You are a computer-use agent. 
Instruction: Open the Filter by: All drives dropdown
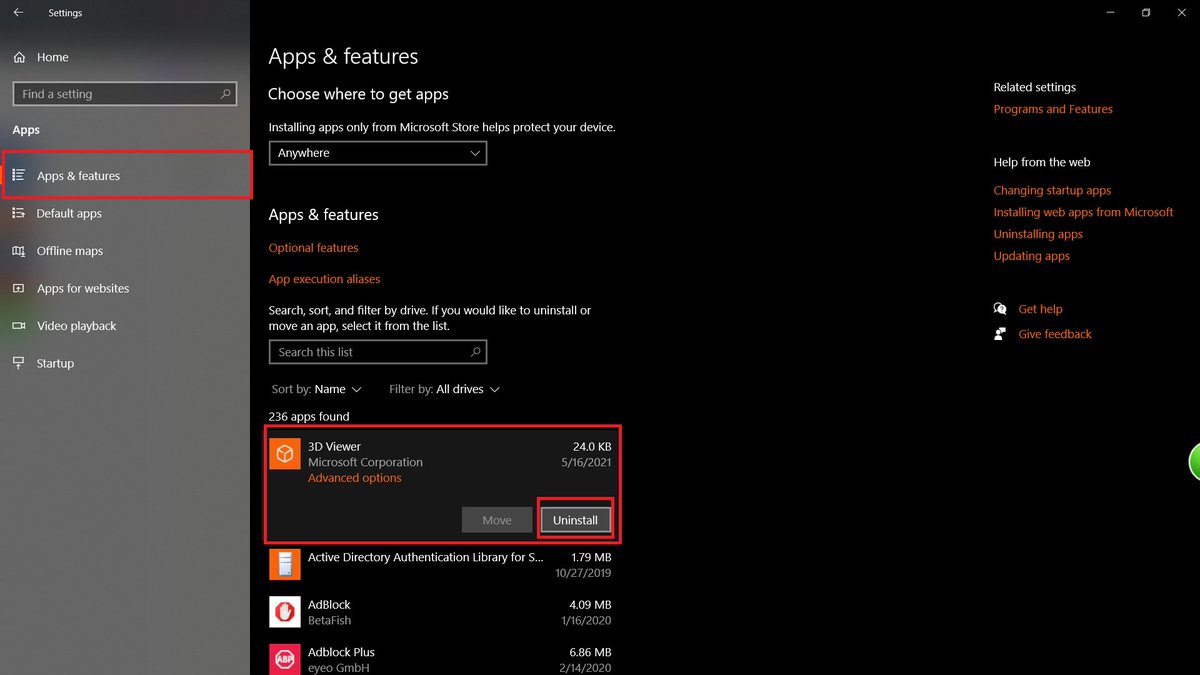(444, 389)
